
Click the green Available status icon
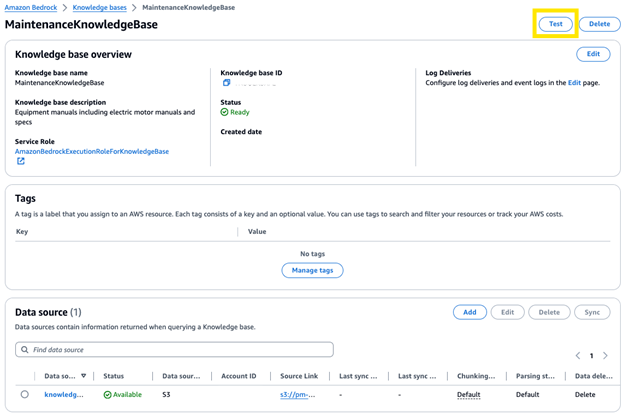[x=107, y=395]
